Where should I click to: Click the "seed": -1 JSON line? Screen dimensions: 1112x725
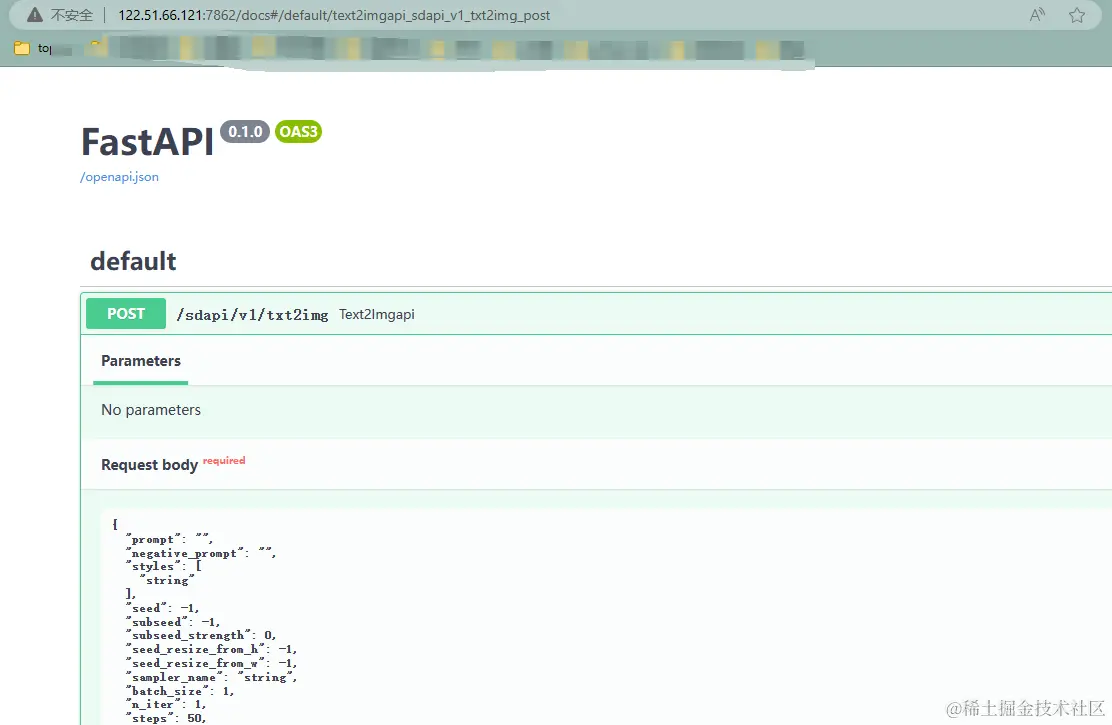point(162,608)
